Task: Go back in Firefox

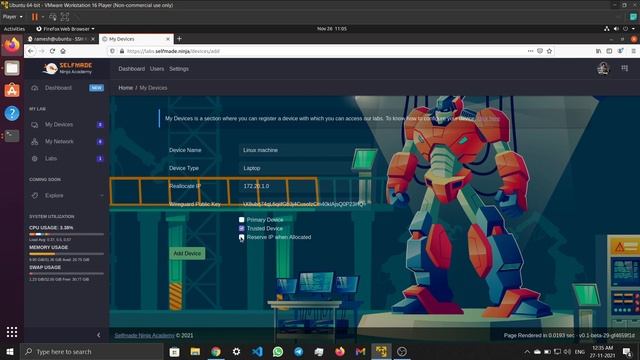Action: click(x=31, y=51)
